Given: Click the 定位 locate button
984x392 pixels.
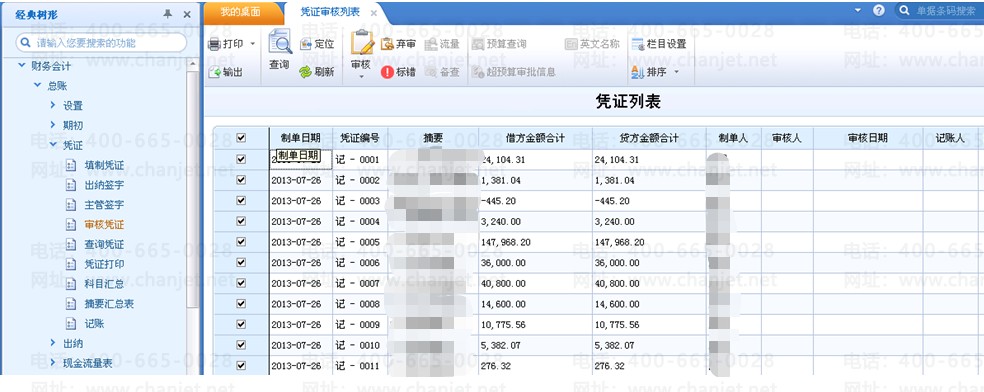Looking at the screenshot, I should tap(317, 44).
